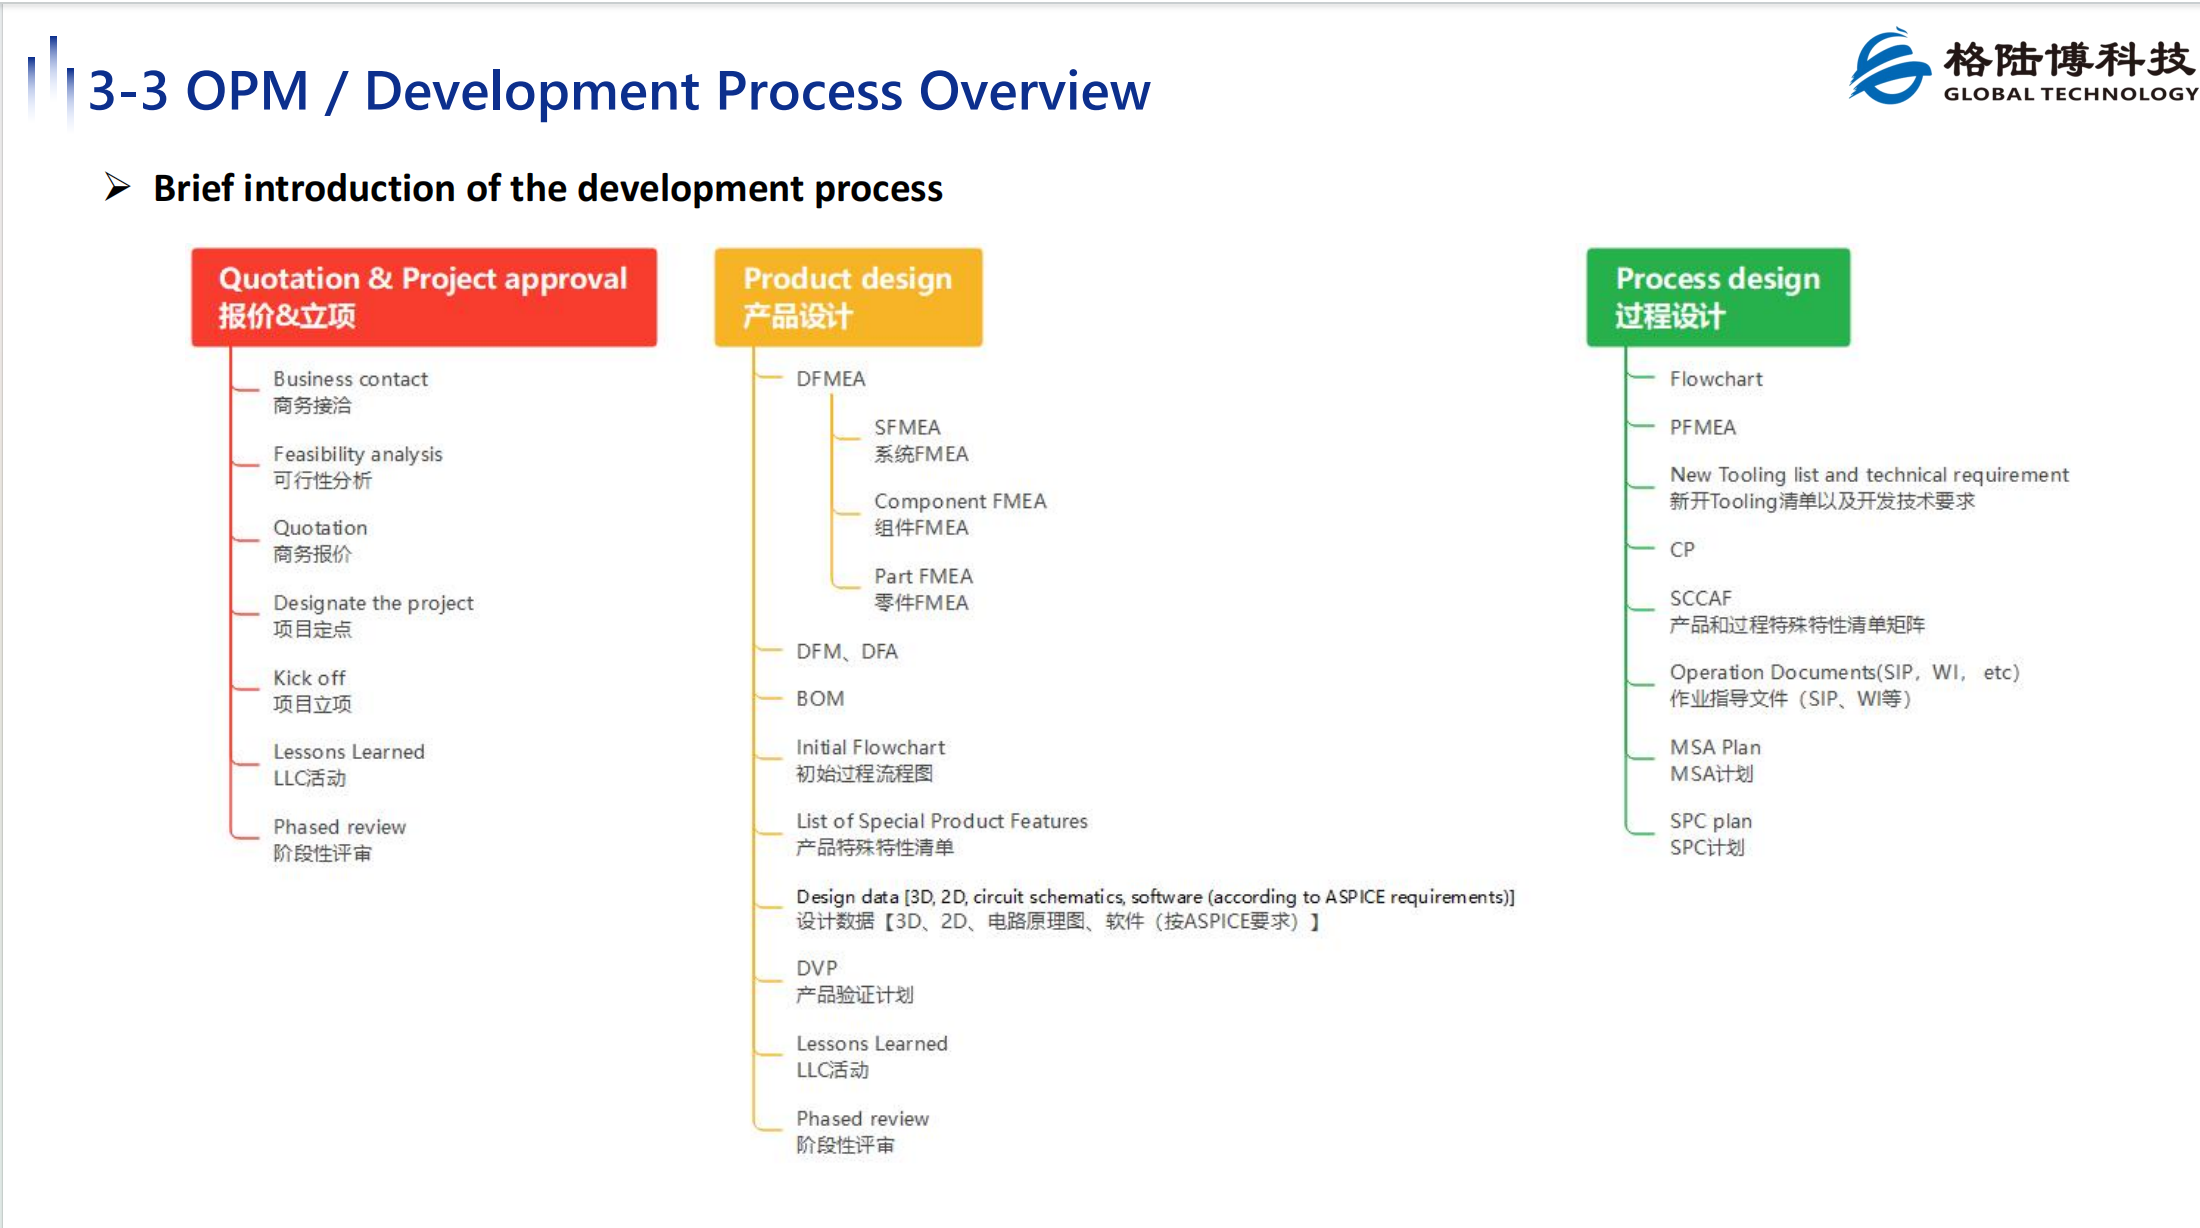Image resolution: width=2200 pixels, height=1228 pixels.
Task: Click the Global Technology logo icon
Action: [x=1889, y=66]
